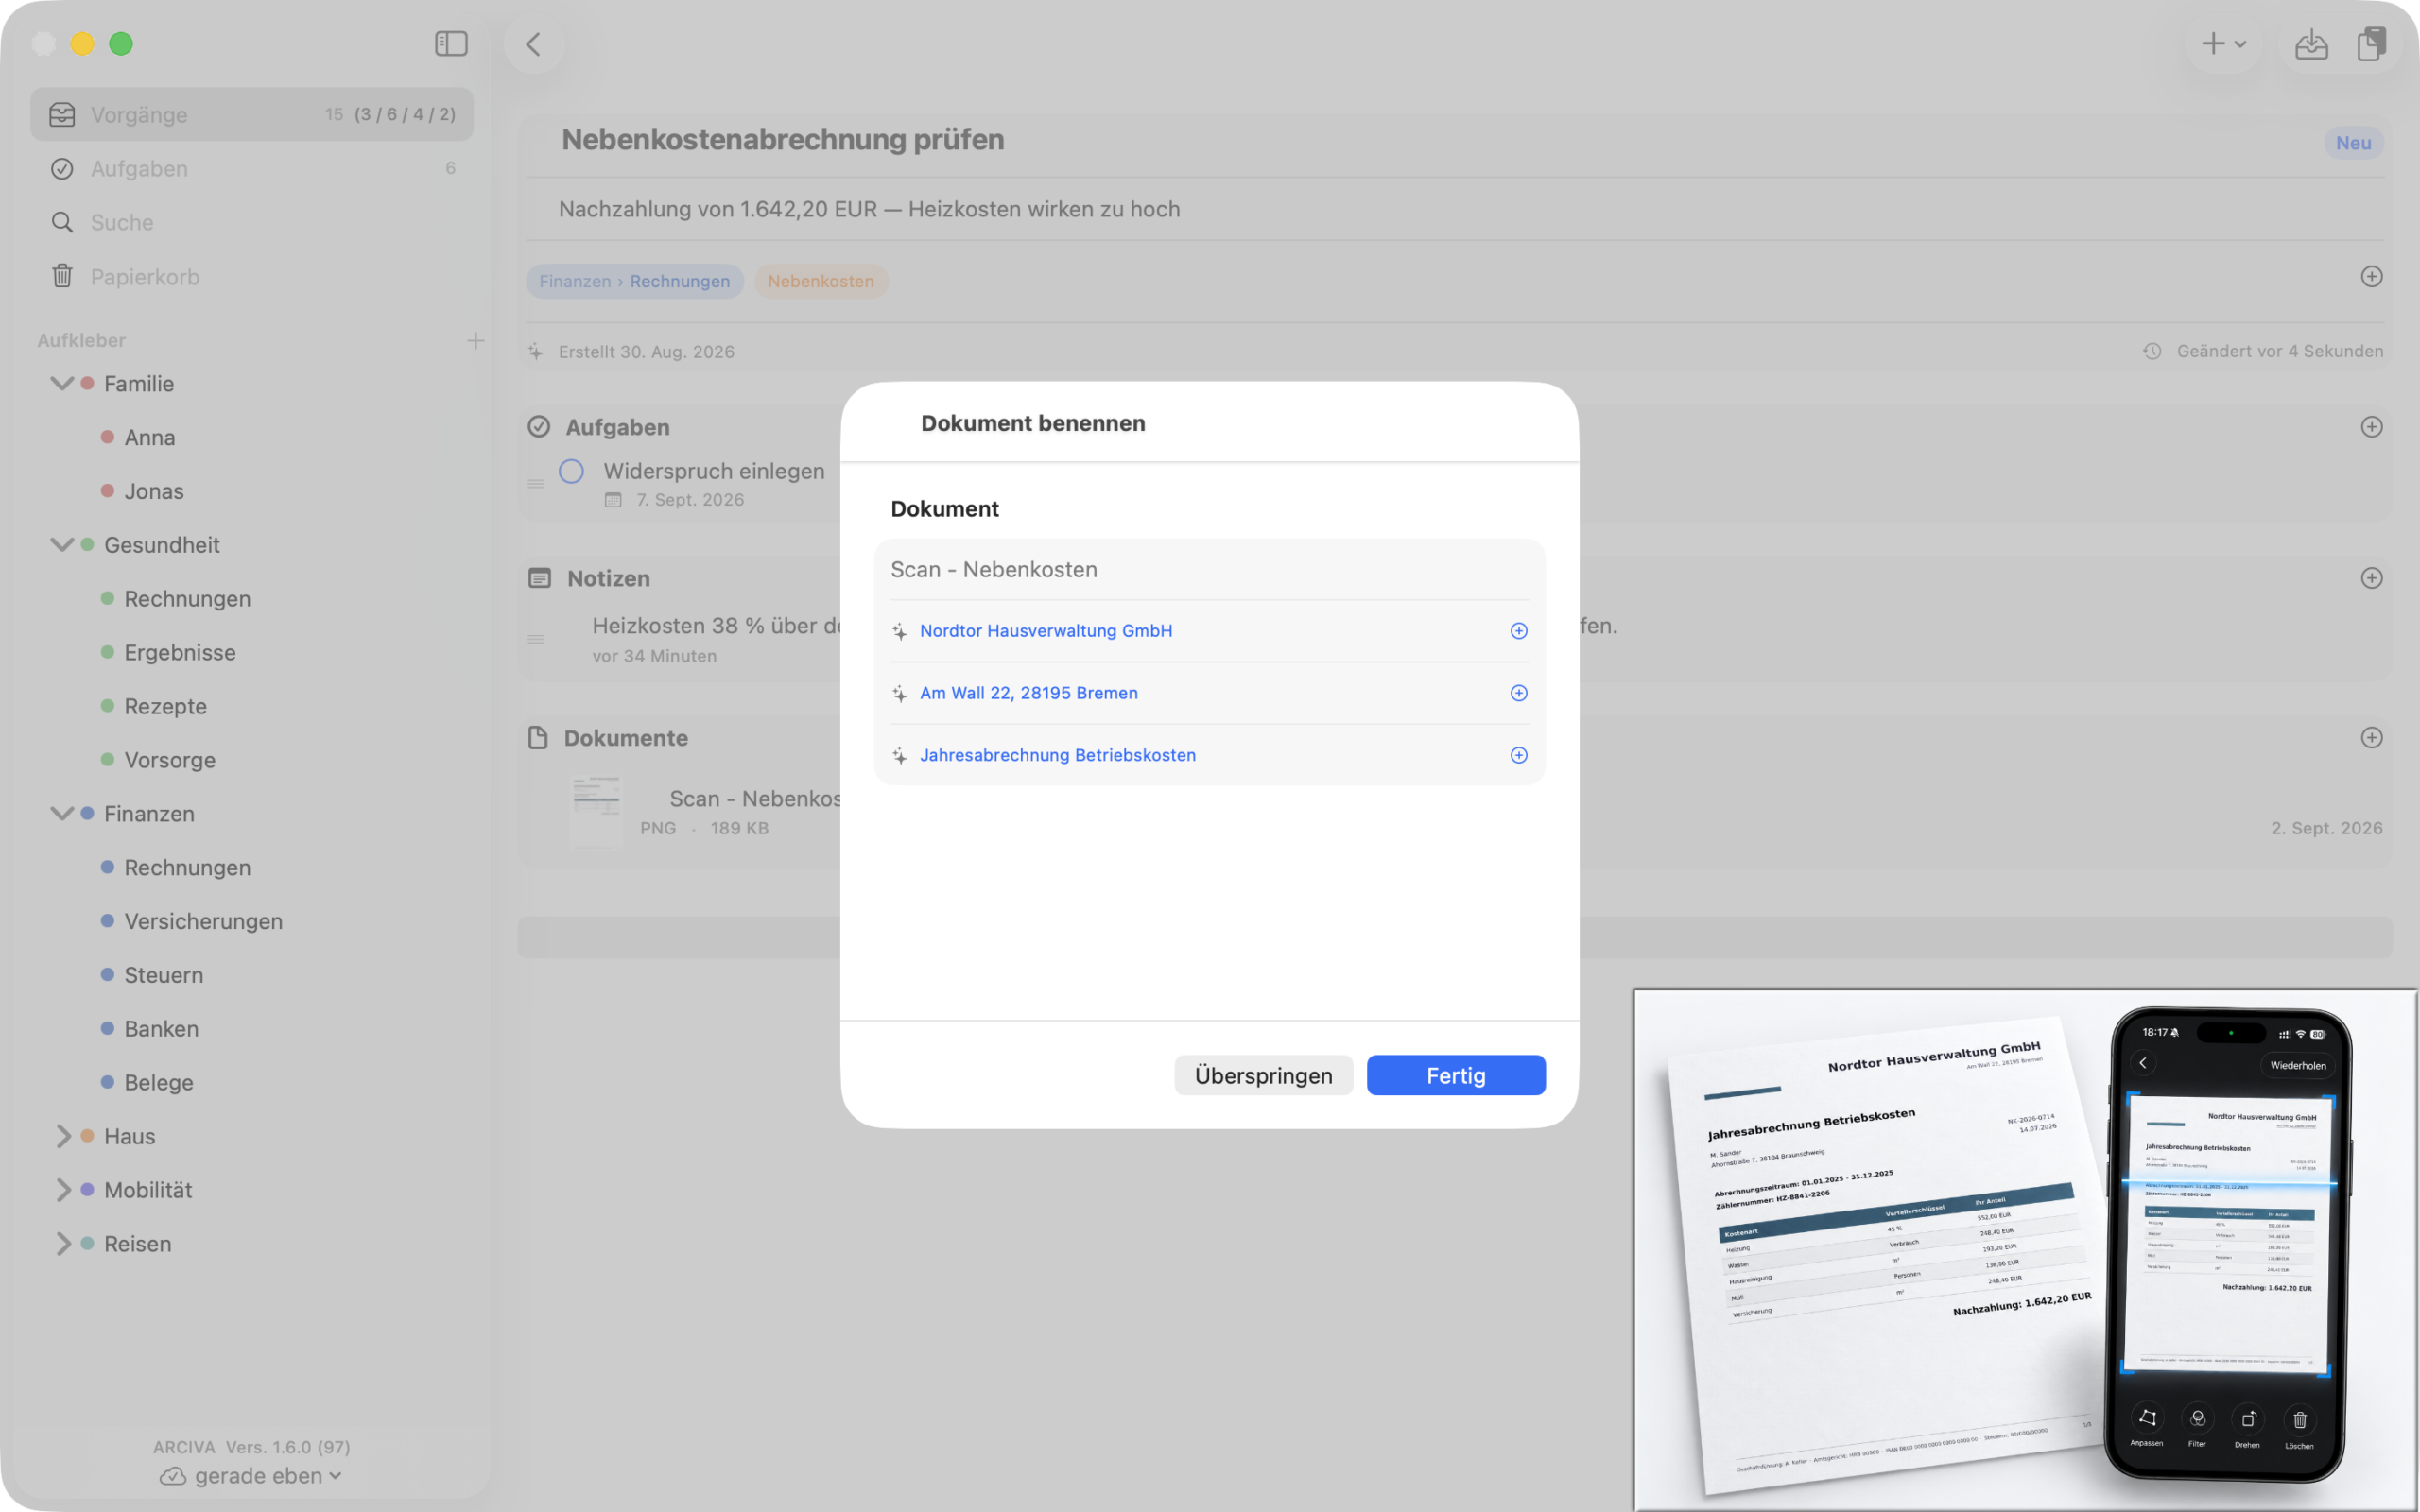2420x1512 pixels.
Task: Expand the Reisen label group
Action: [x=63, y=1244]
